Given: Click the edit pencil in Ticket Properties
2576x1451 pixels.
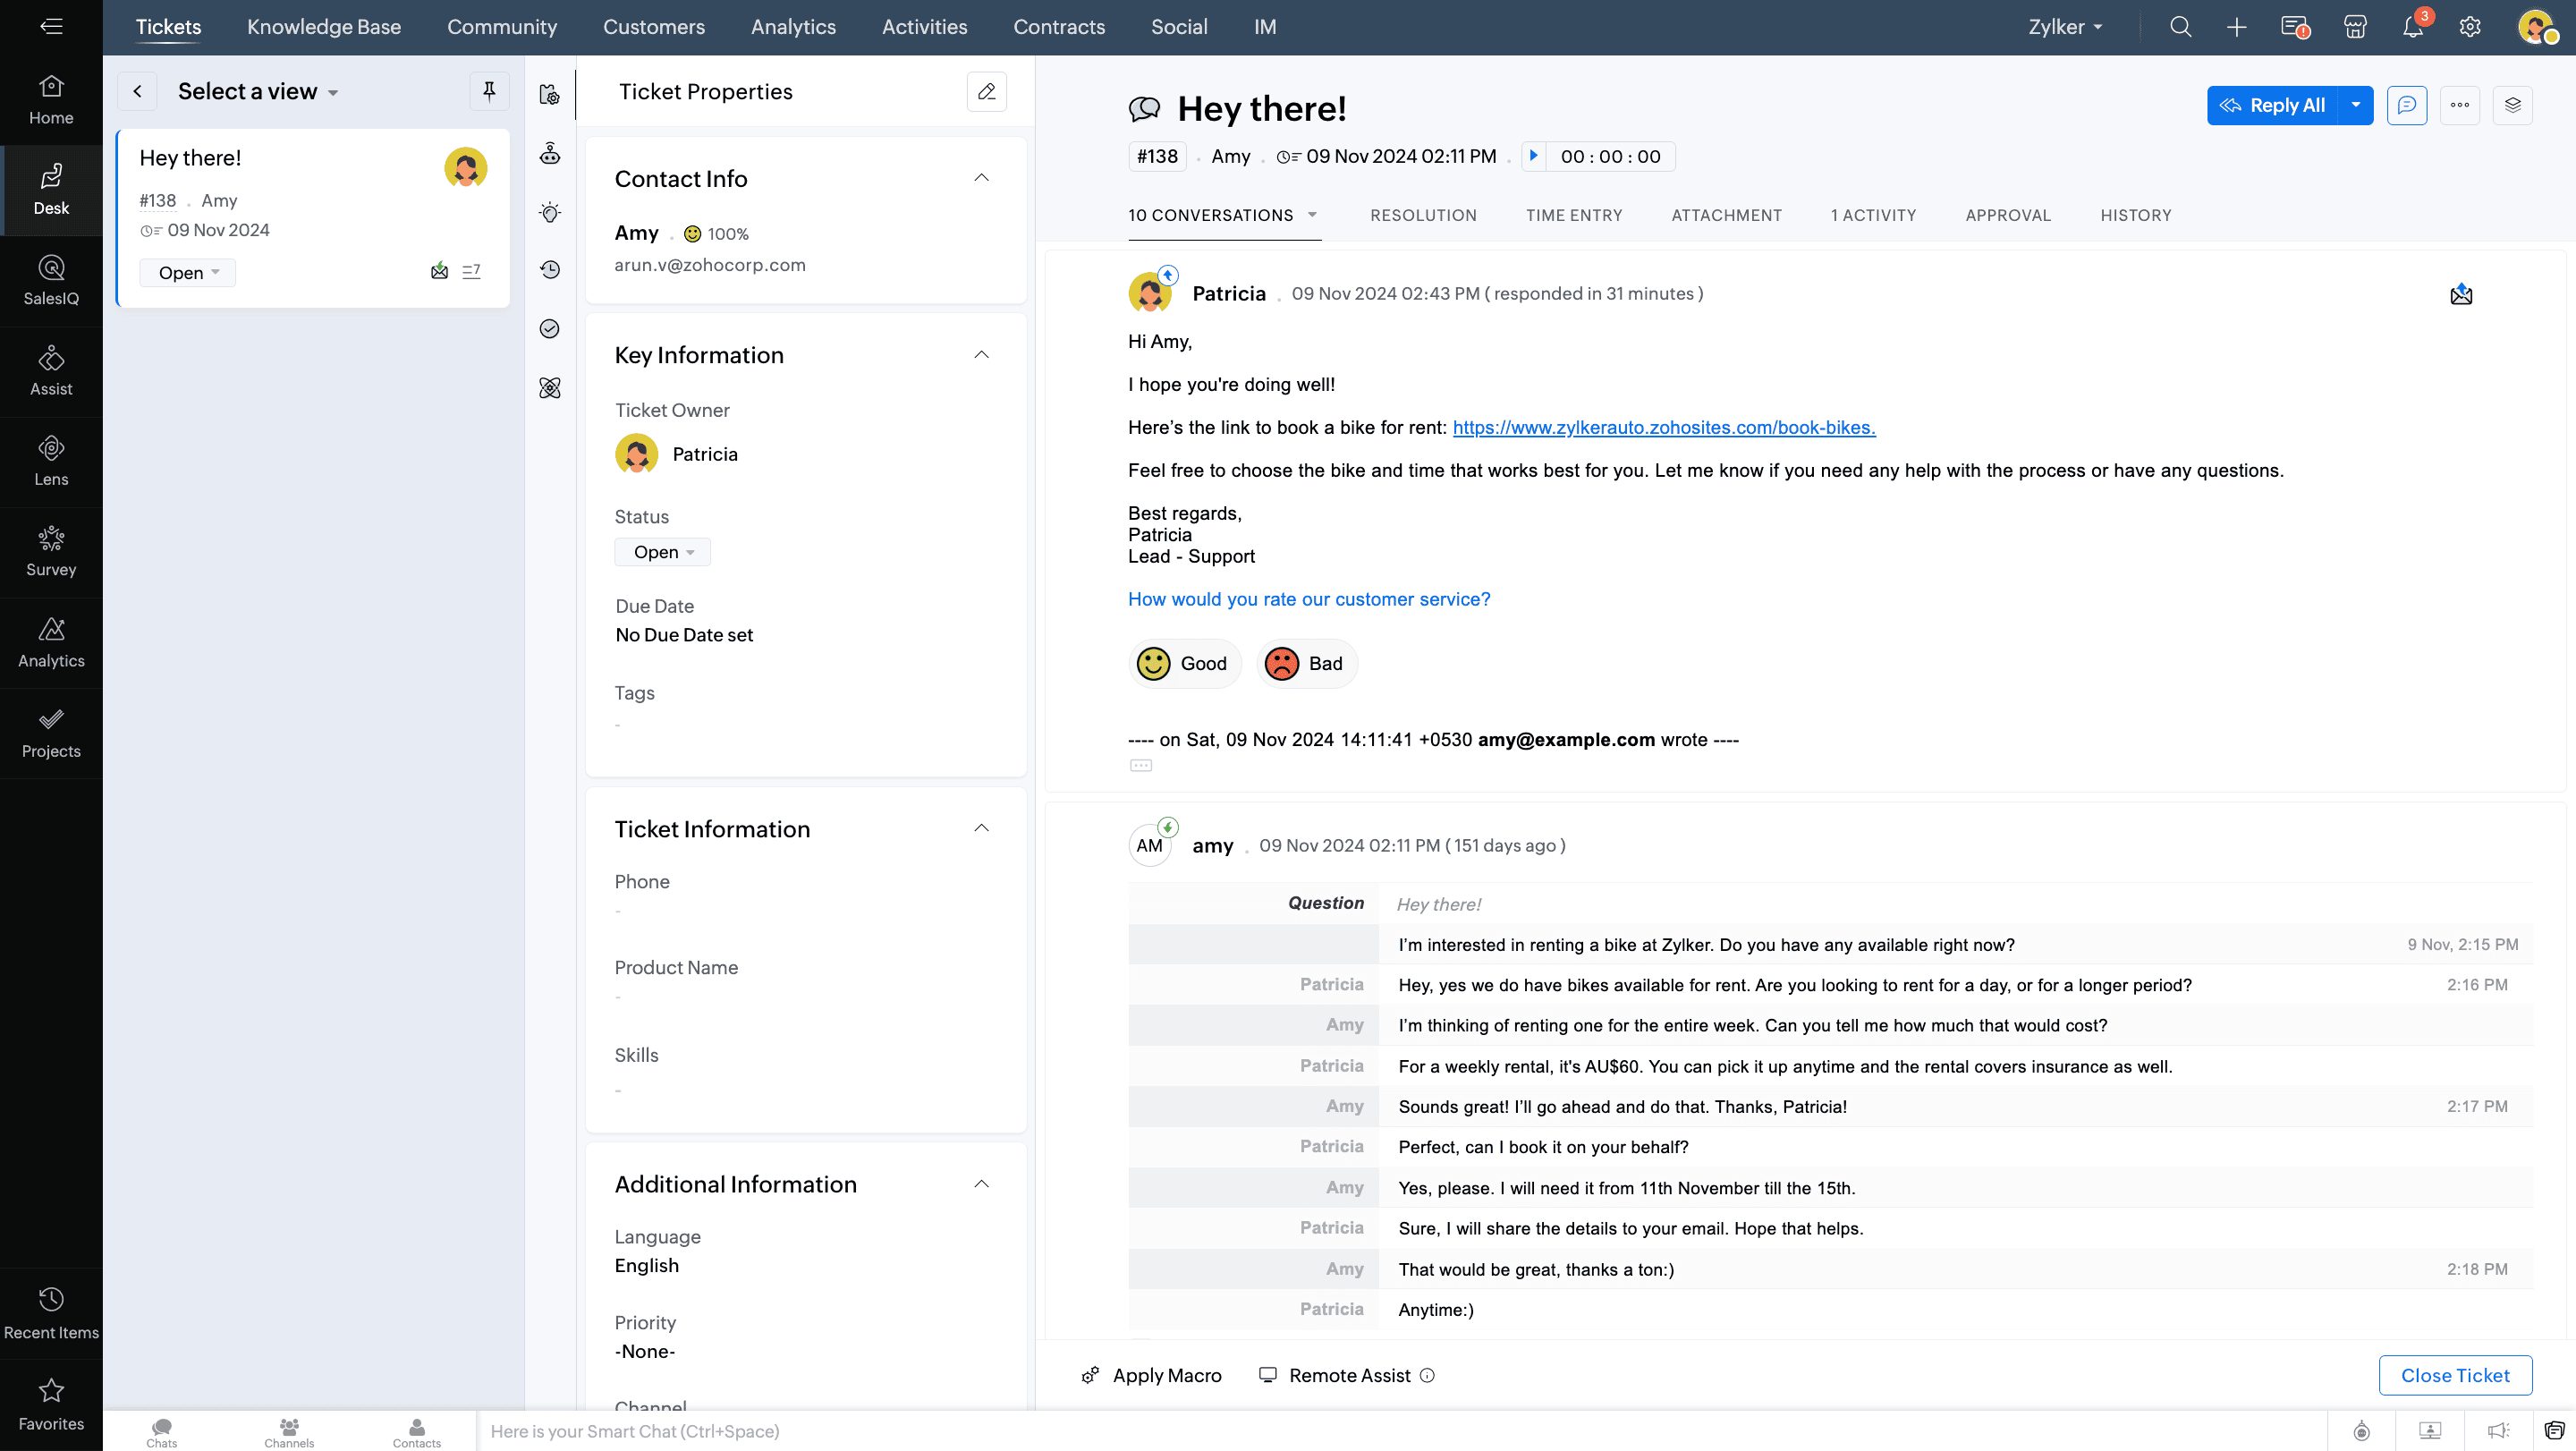Looking at the screenshot, I should 986,91.
